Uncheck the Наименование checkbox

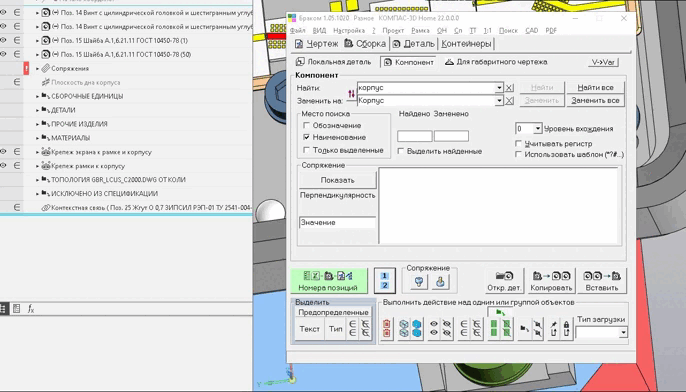coord(306,137)
